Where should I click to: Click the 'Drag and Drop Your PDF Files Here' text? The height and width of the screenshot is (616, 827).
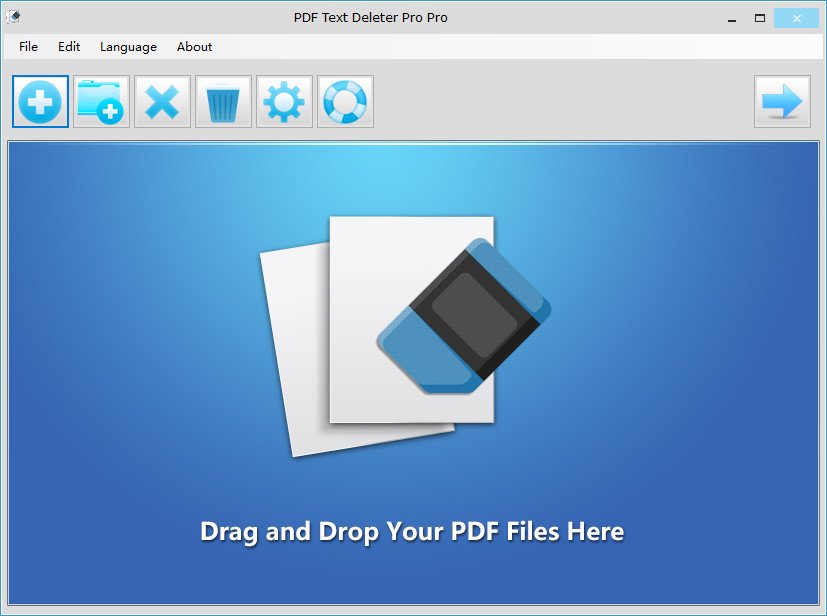pyautogui.click(x=412, y=531)
